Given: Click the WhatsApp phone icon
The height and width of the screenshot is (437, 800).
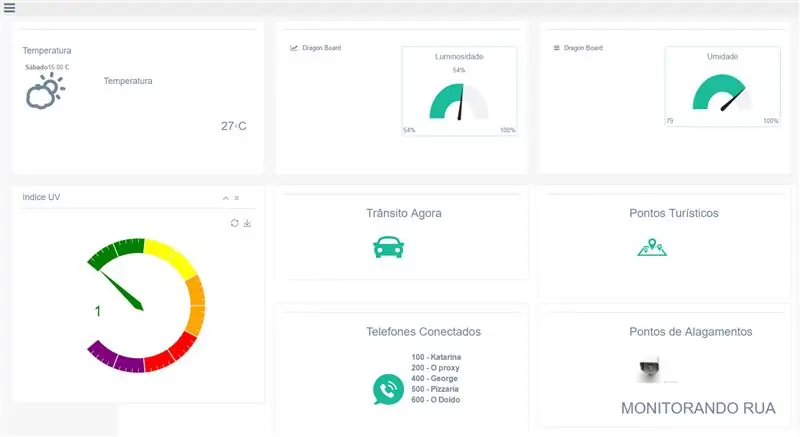Looking at the screenshot, I should [x=388, y=390].
